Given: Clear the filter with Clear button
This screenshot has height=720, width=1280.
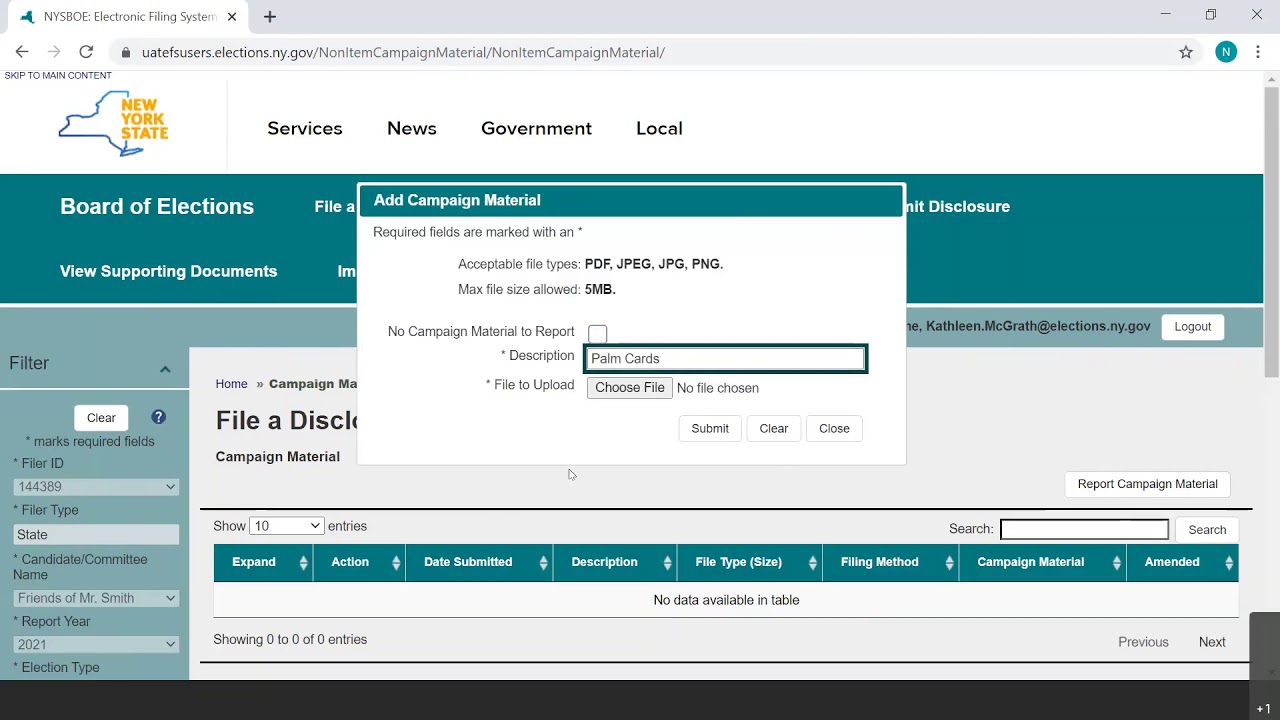Looking at the screenshot, I should pos(101,418).
